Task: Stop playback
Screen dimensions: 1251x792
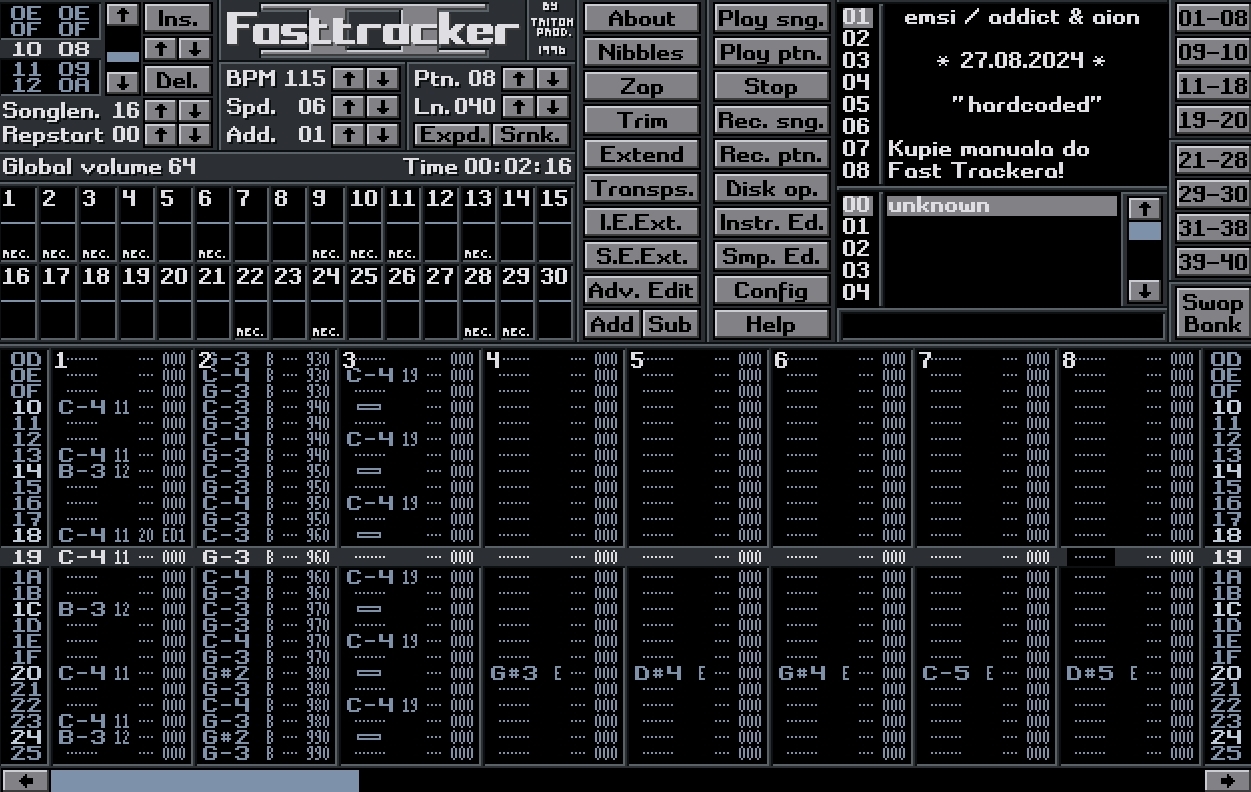Action: click(x=771, y=86)
